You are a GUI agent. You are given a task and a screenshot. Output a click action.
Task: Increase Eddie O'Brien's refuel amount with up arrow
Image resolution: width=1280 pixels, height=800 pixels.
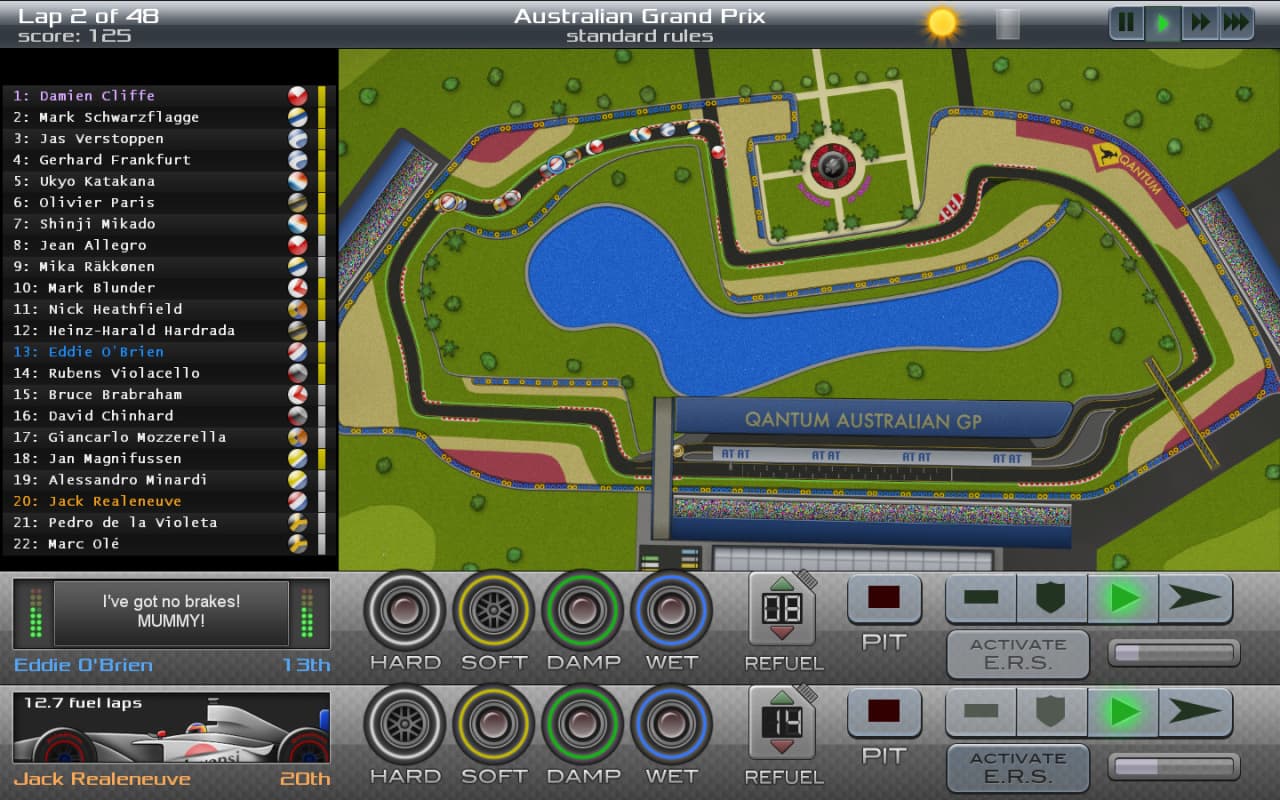point(781,583)
